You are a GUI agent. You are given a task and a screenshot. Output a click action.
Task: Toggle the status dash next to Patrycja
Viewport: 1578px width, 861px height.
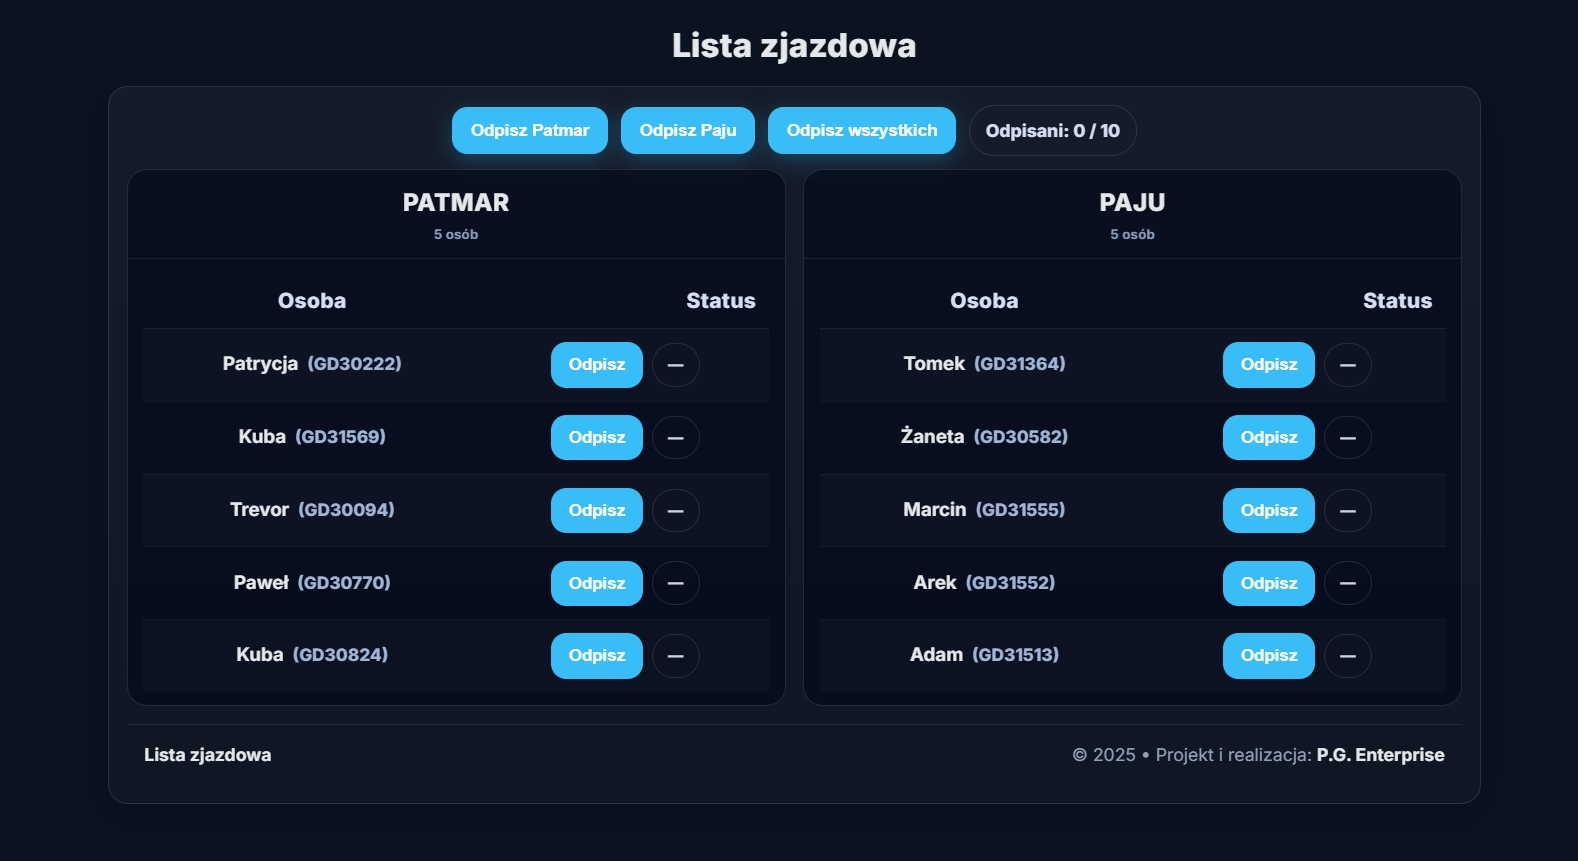coord(676,365)
